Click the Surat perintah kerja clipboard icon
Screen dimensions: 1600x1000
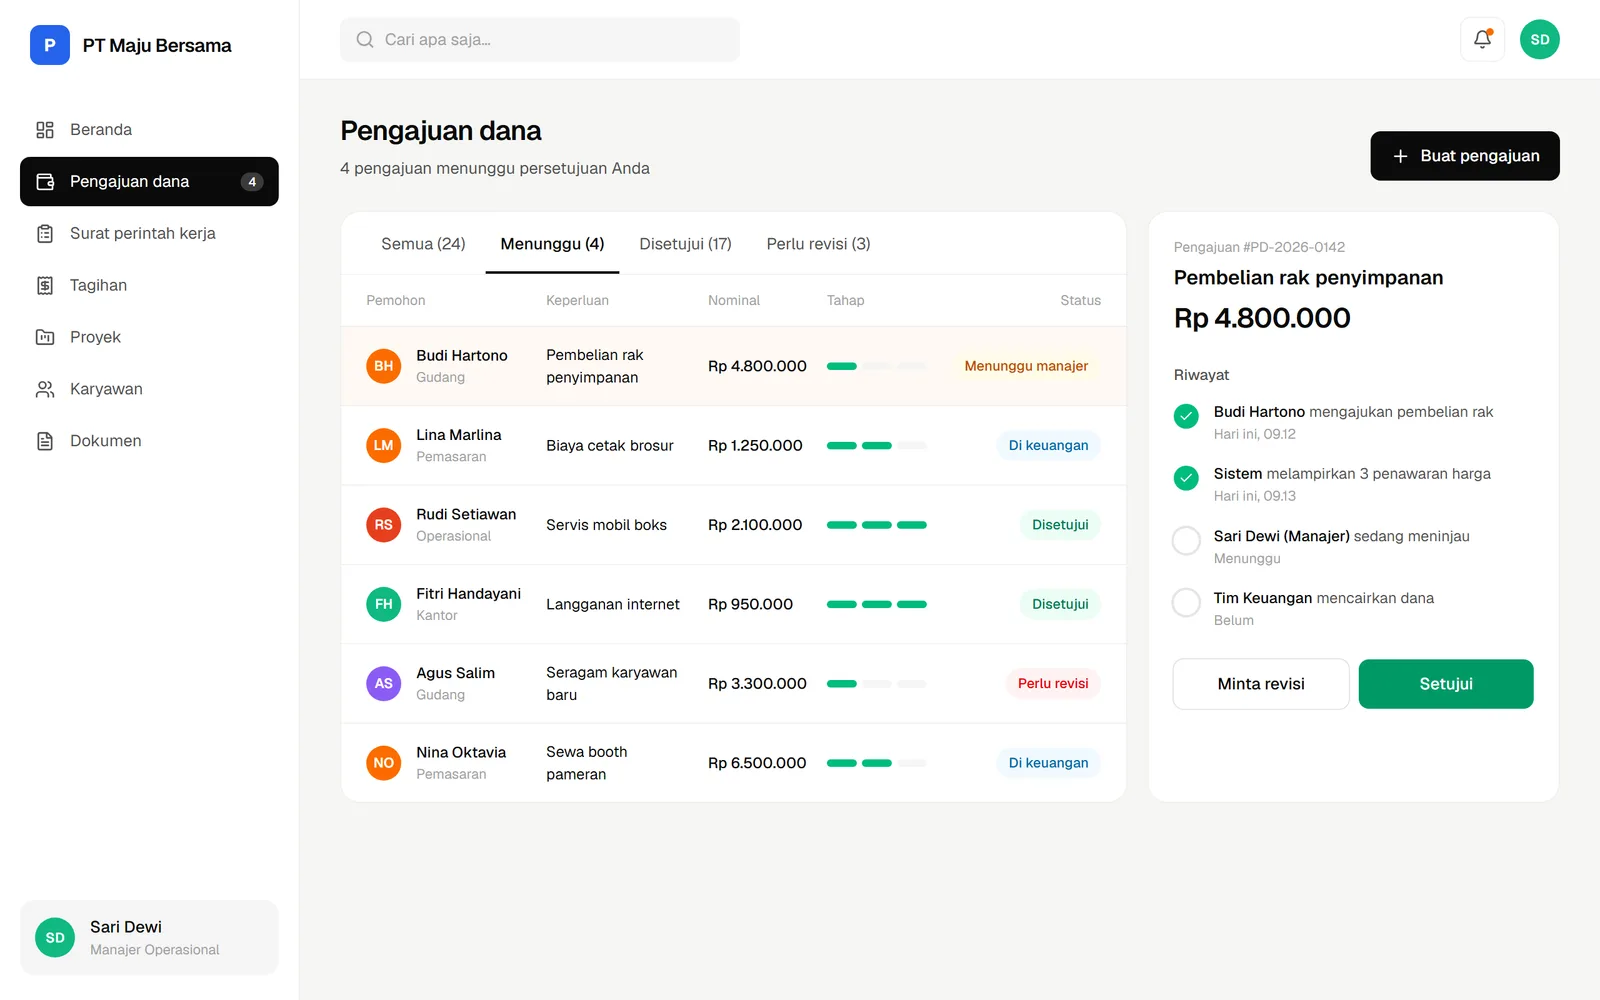coord(45,234)
